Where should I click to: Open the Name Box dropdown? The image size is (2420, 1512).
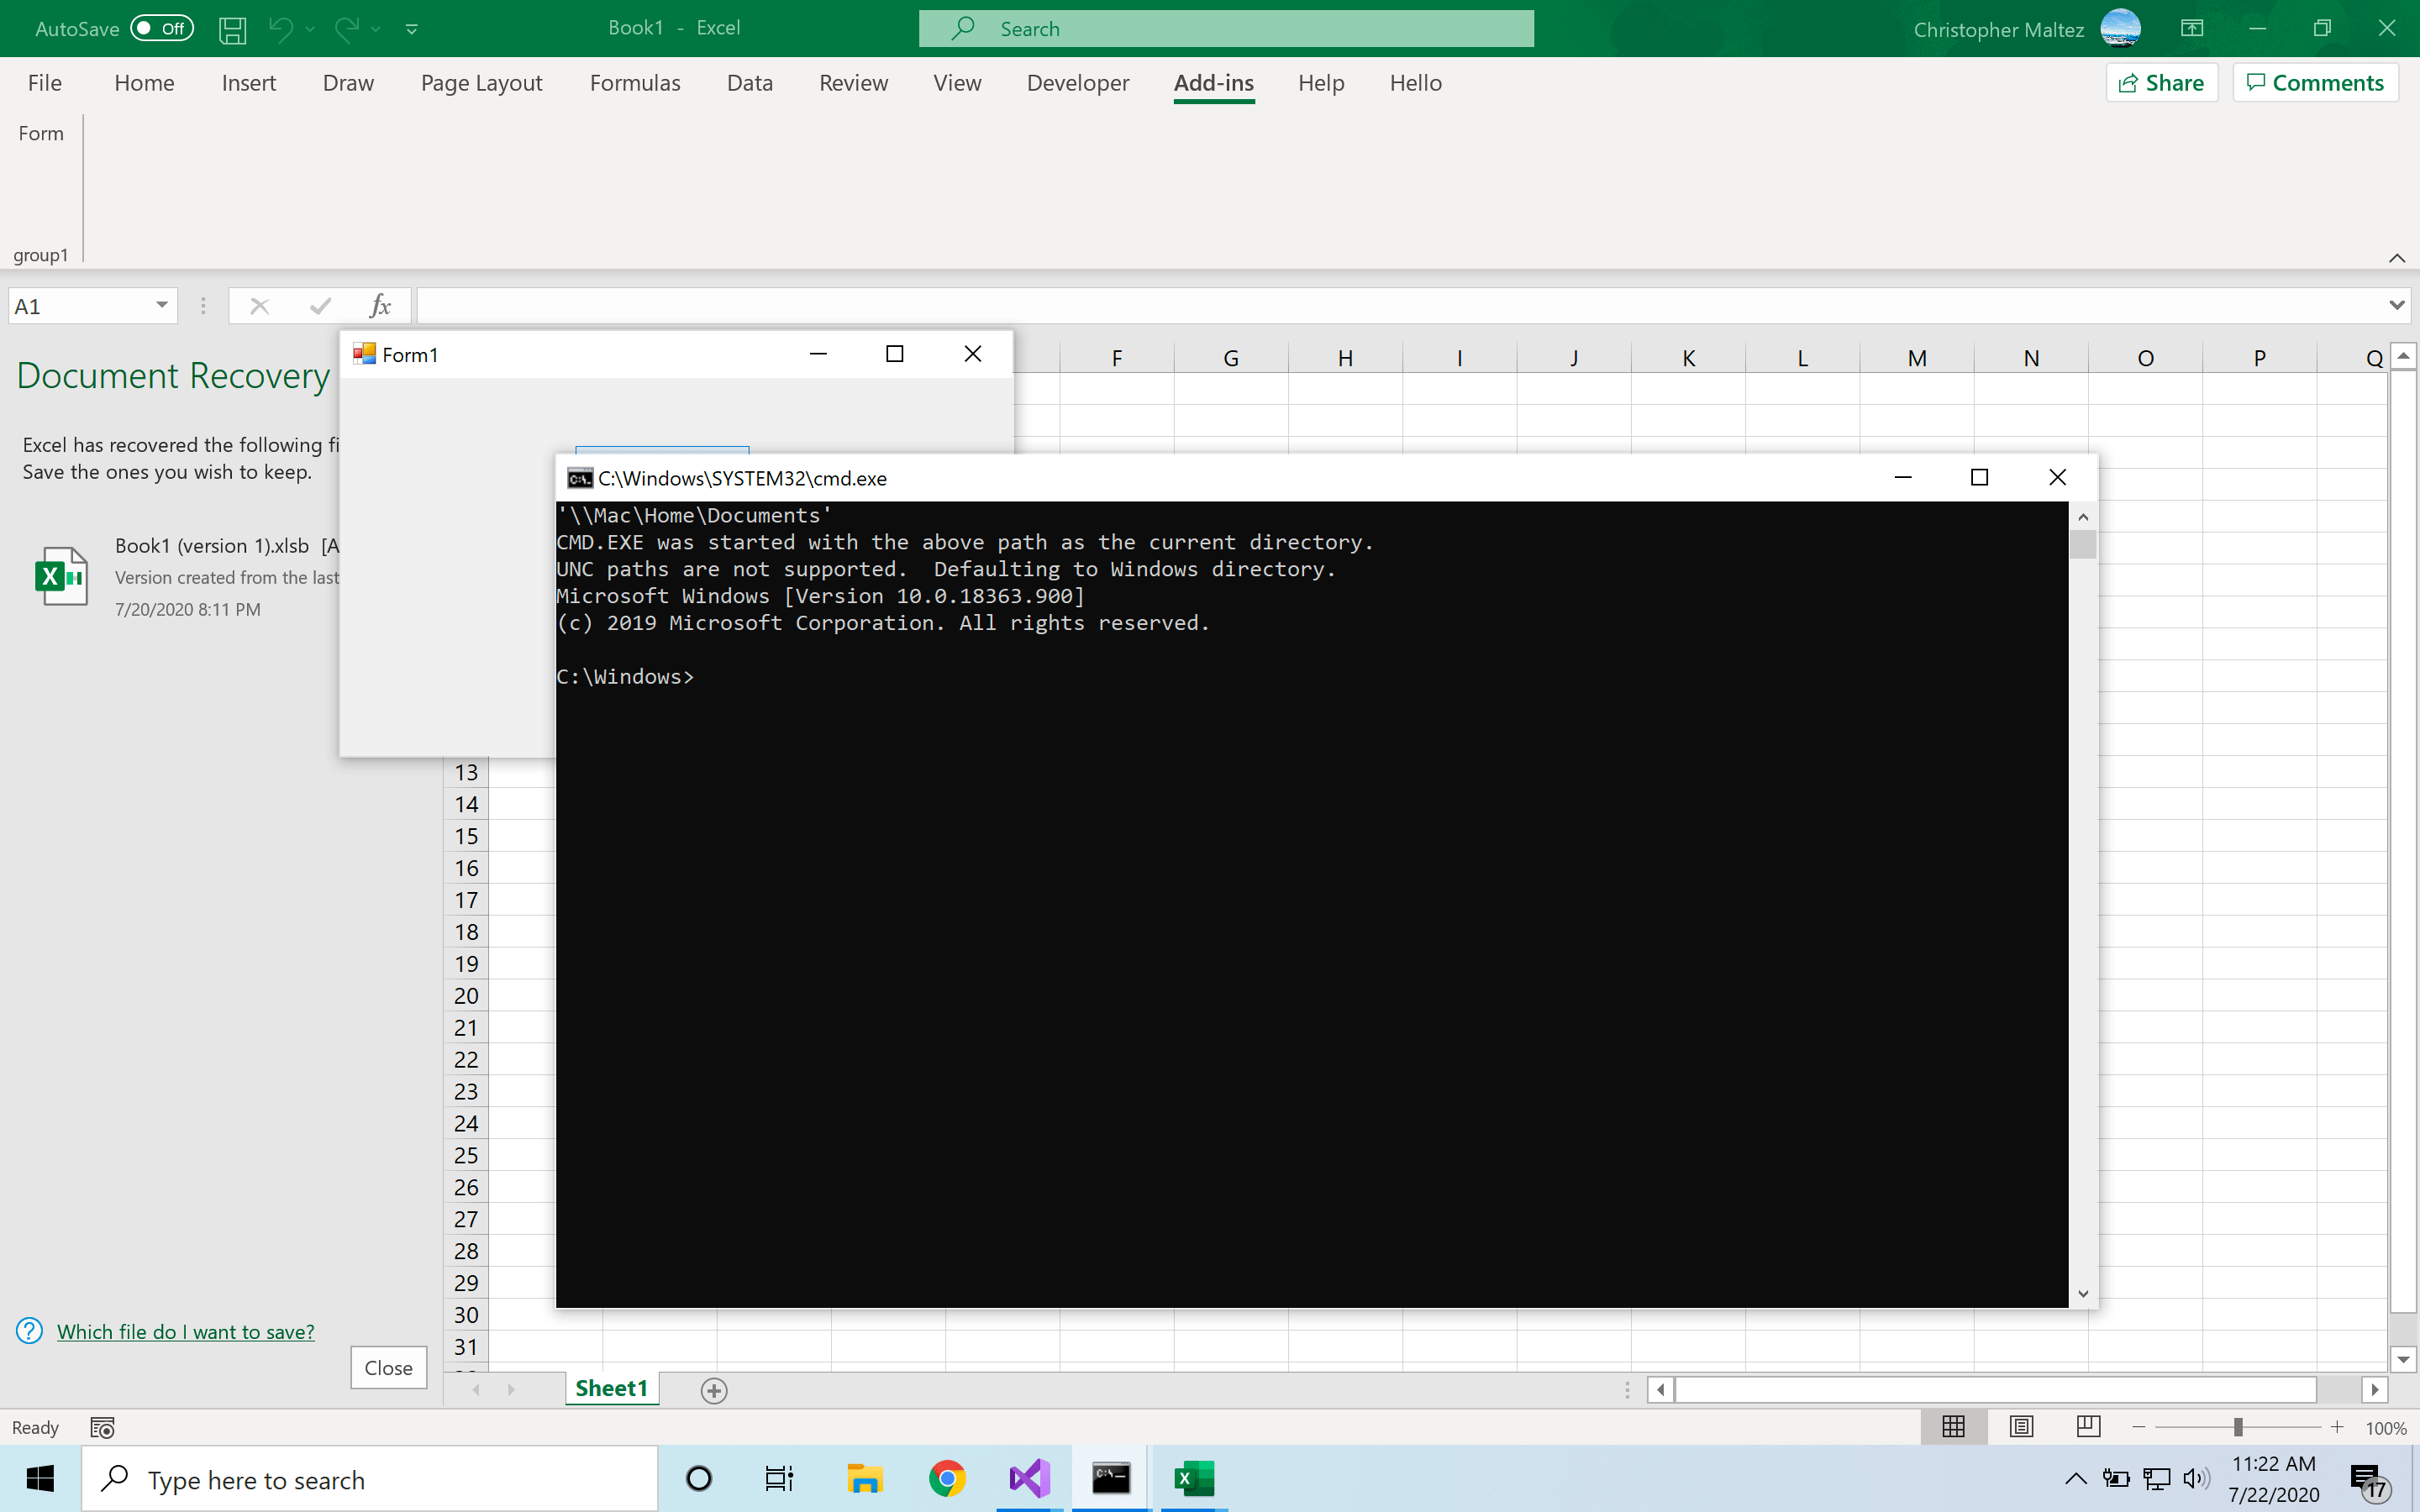tap(160, 305)
